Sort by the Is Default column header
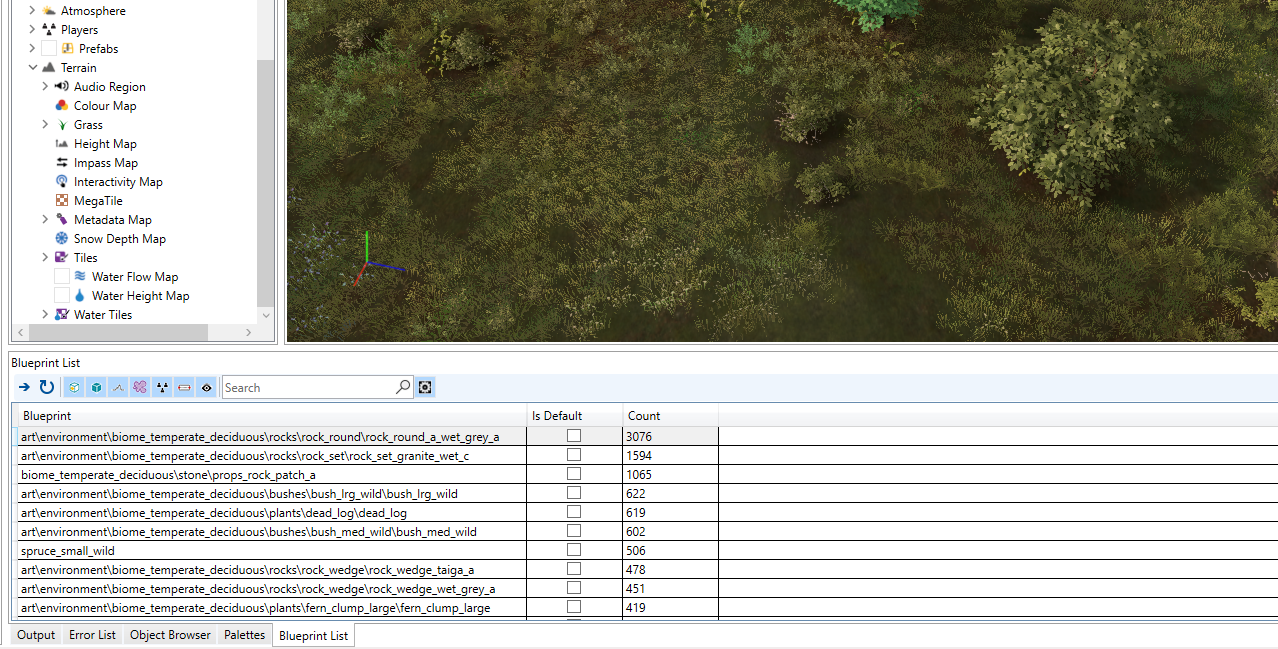 click(575, 415)
